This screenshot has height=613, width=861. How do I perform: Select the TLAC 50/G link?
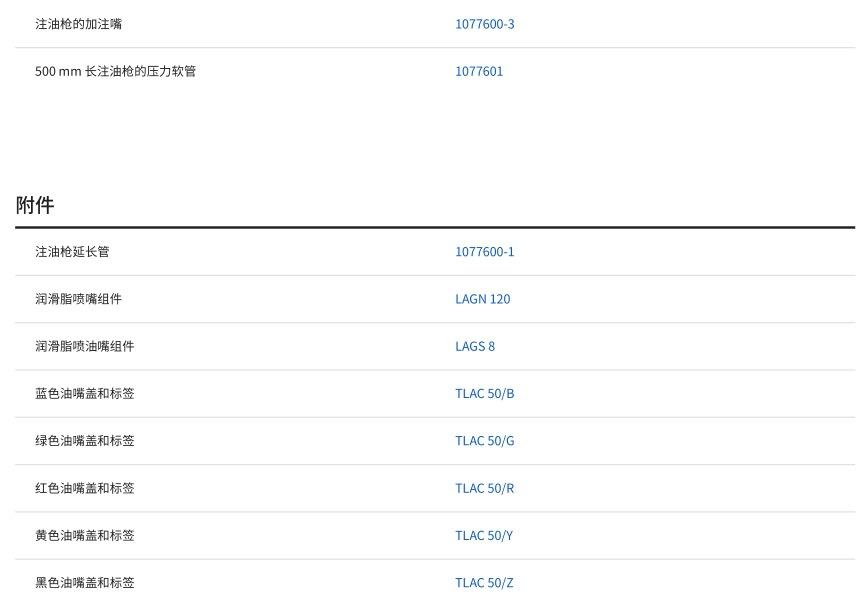pos(484,441)
